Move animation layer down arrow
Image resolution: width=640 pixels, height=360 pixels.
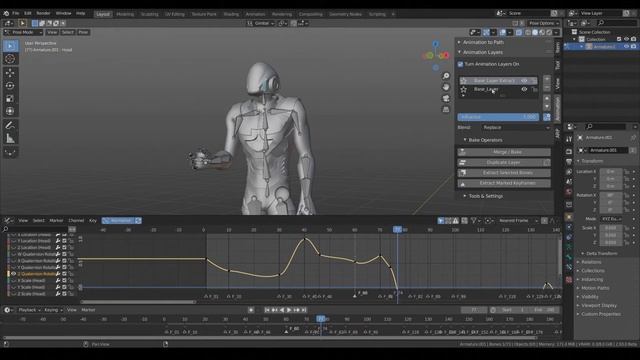click(547, 107)
